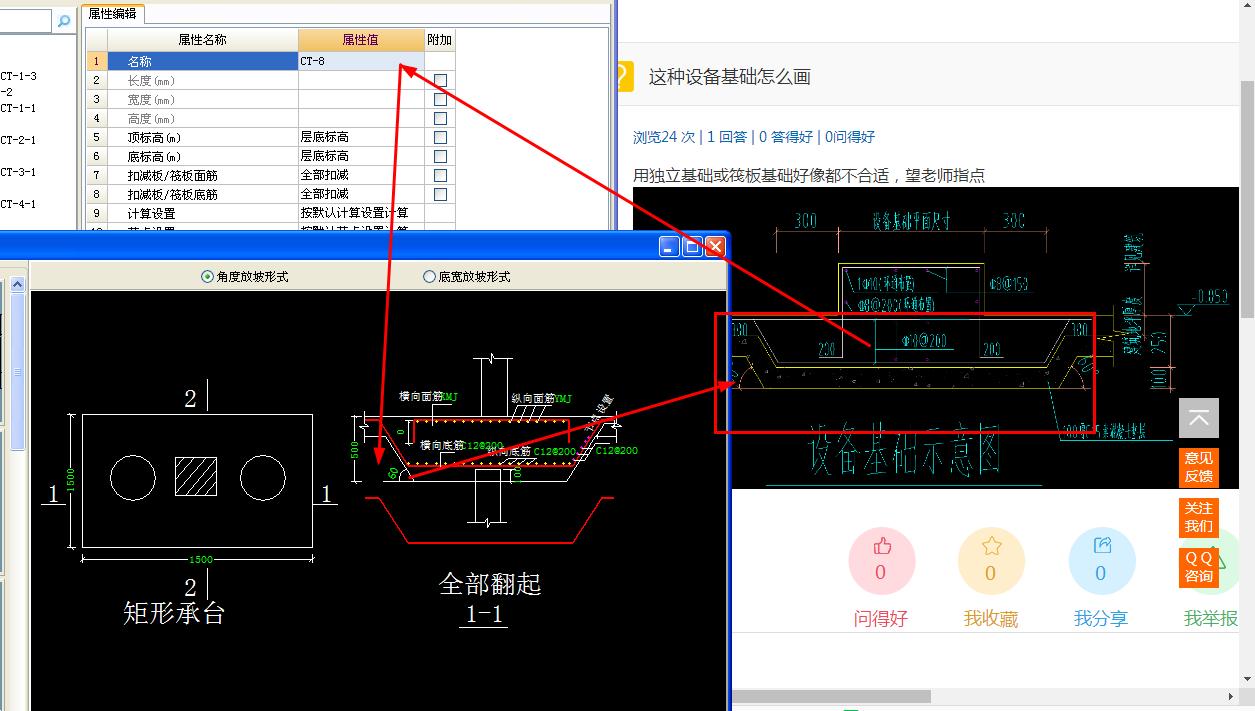Maximize the parameter diagram dialog
The width and height of the screenshot is (1255, 711).
coord(692,246)
